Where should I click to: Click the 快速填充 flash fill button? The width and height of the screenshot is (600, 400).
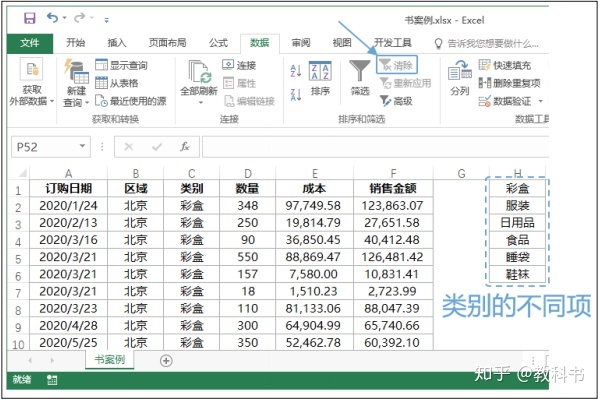click(505, 65)
